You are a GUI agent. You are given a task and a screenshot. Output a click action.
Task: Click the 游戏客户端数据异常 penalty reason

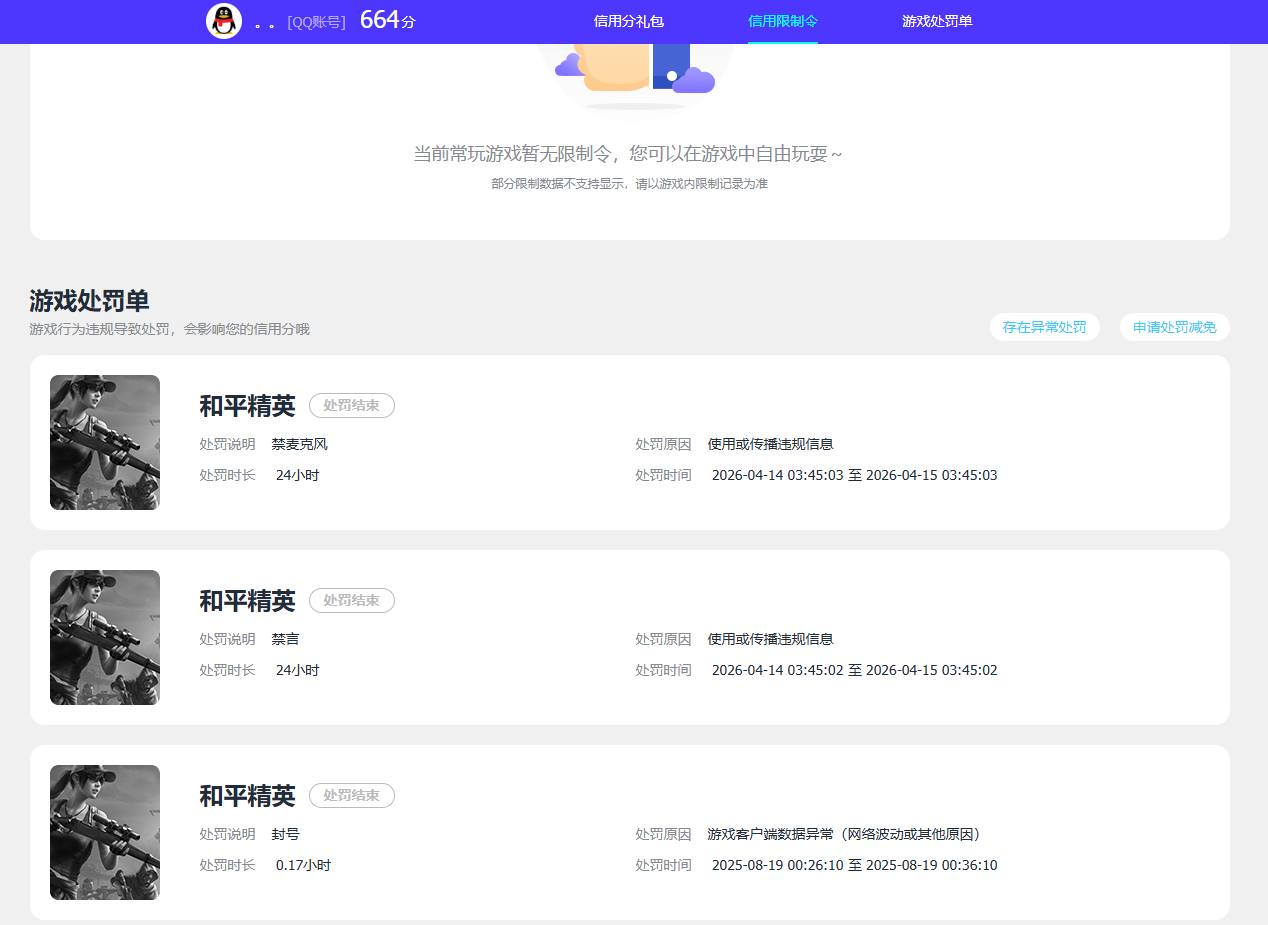(x=845, y=834)
